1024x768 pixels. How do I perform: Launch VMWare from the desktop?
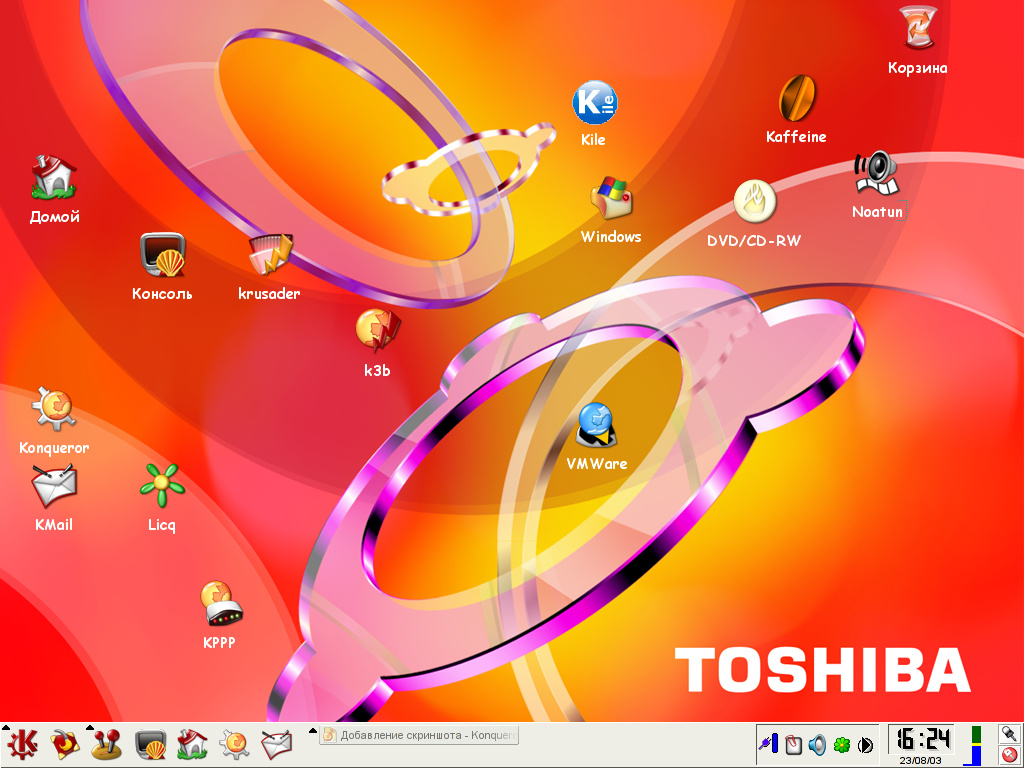pos(596,426)
